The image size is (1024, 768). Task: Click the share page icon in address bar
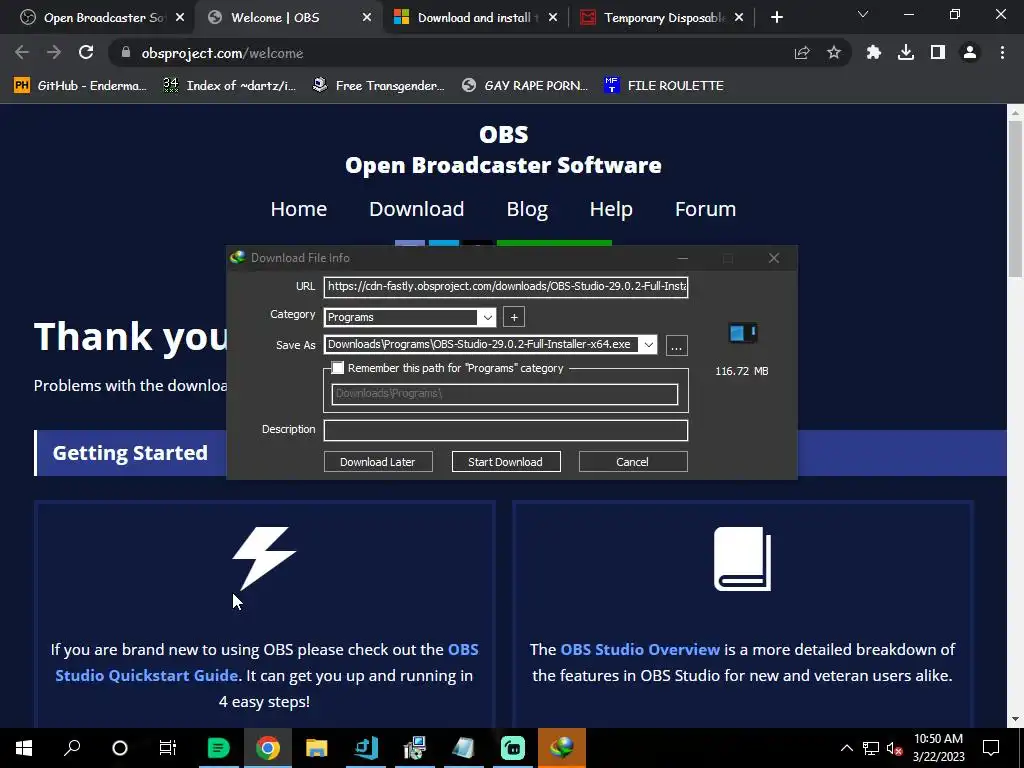pos(802,53)
